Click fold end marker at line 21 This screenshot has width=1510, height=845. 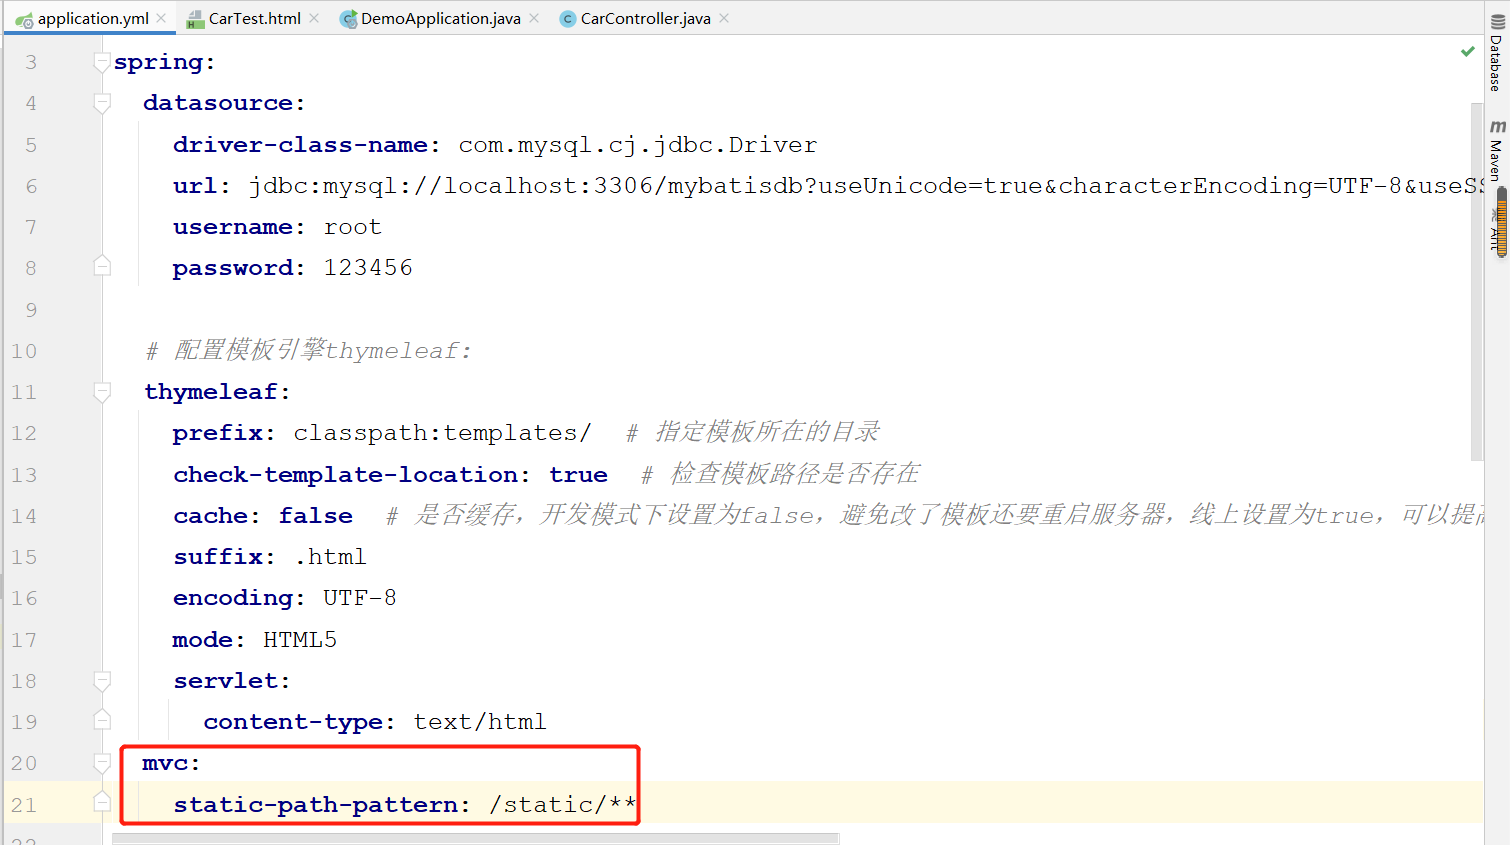101,803
